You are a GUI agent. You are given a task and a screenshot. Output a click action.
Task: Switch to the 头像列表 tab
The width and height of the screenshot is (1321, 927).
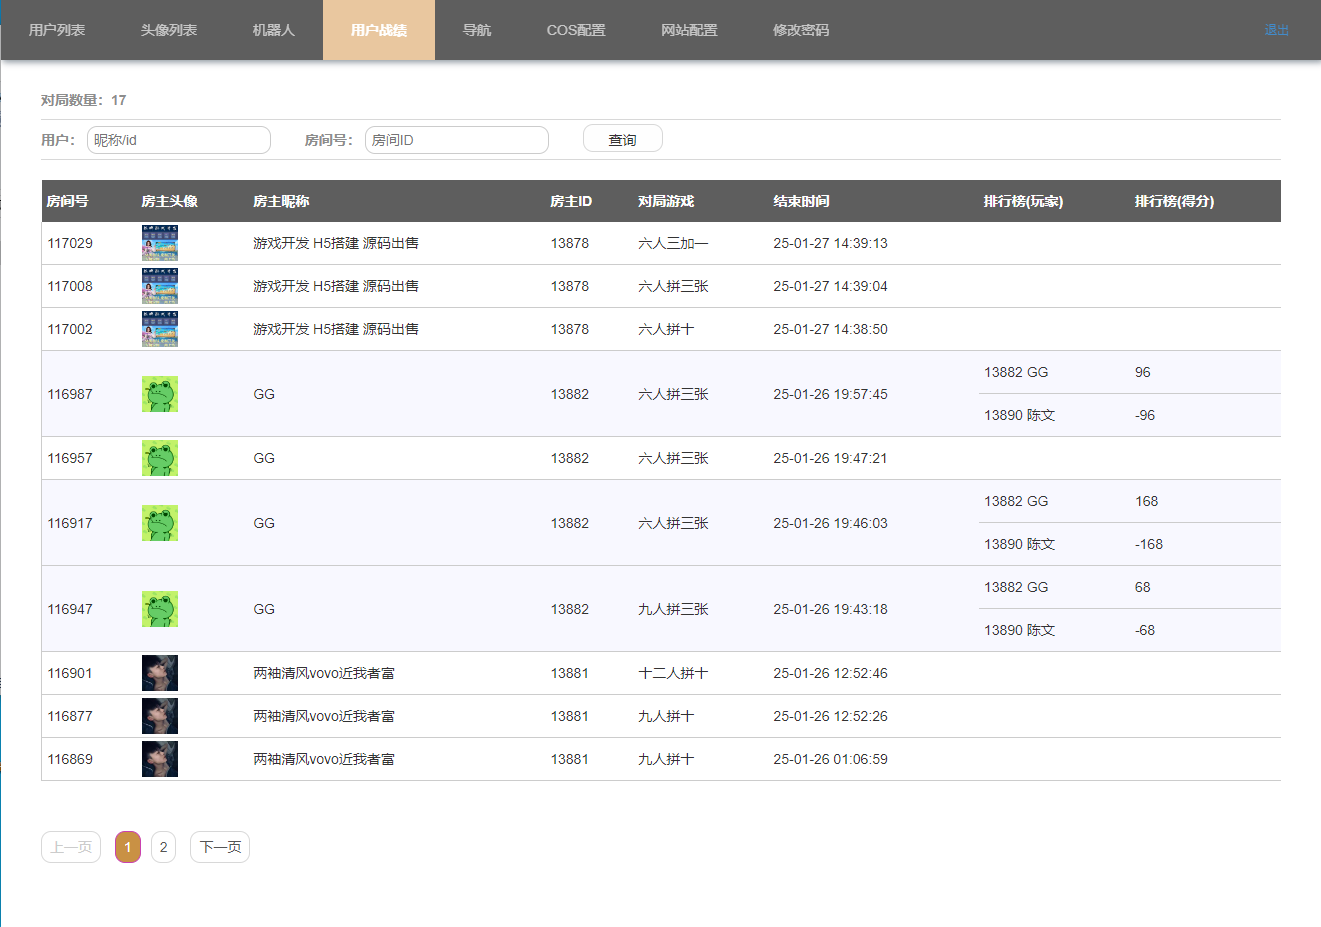[x=169, y=30]
